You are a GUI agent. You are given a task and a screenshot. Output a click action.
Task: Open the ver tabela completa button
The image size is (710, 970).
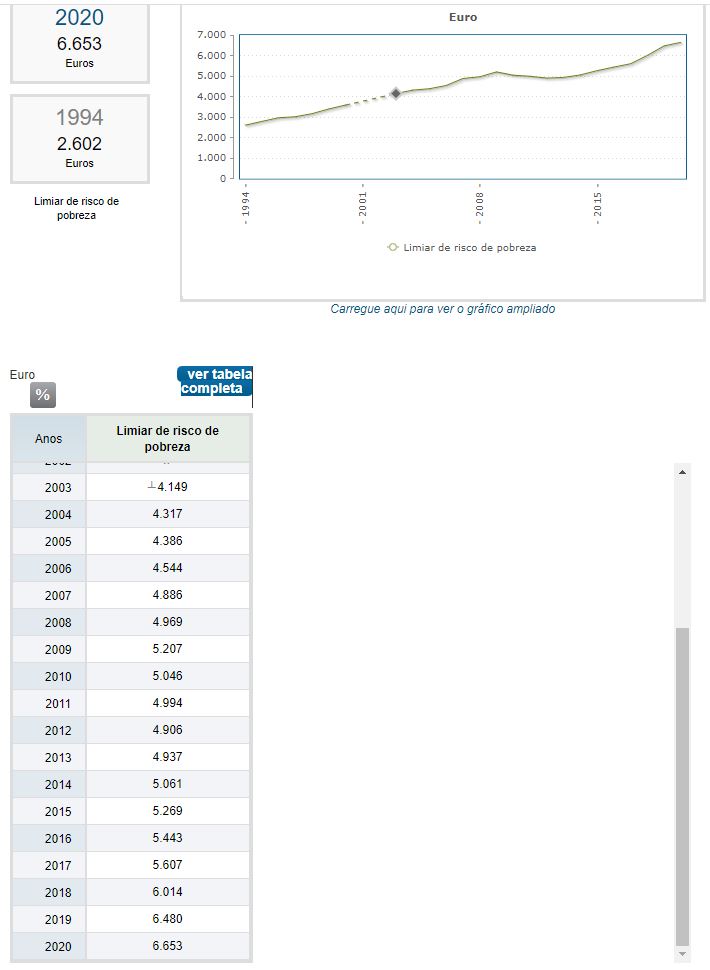(215, 382)
